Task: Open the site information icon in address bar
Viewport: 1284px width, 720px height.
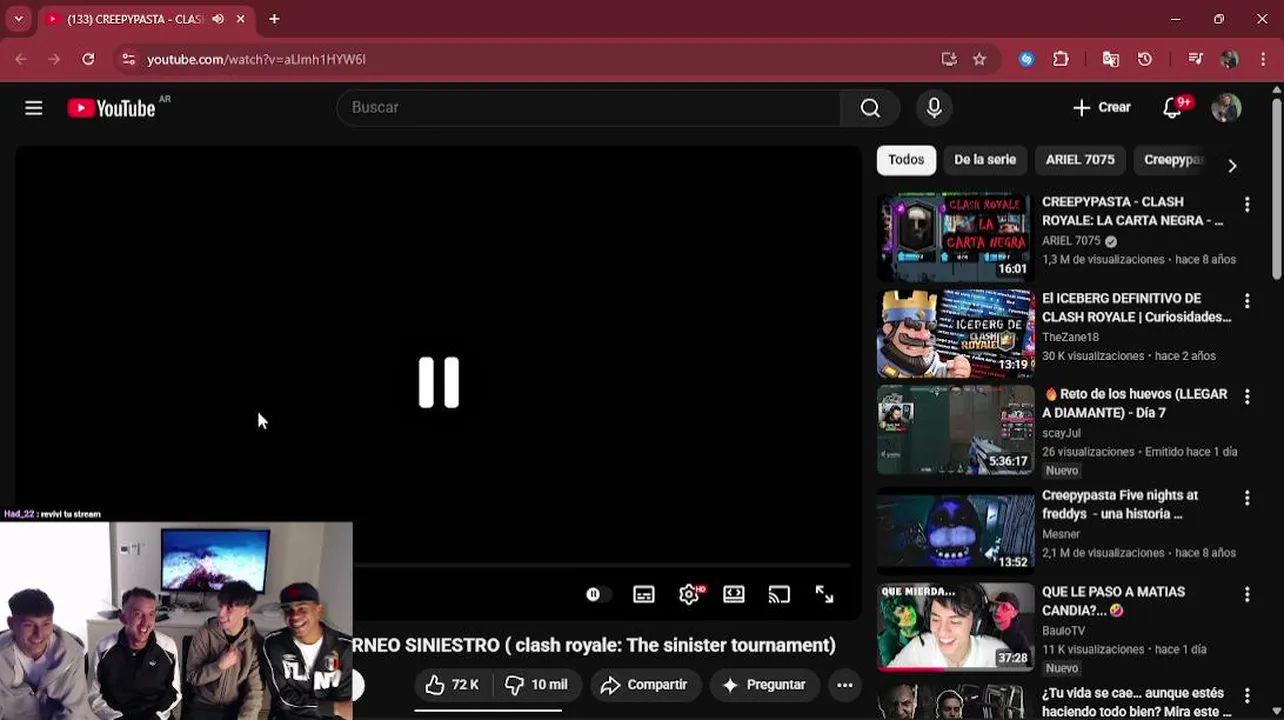Action: [128, 59]
